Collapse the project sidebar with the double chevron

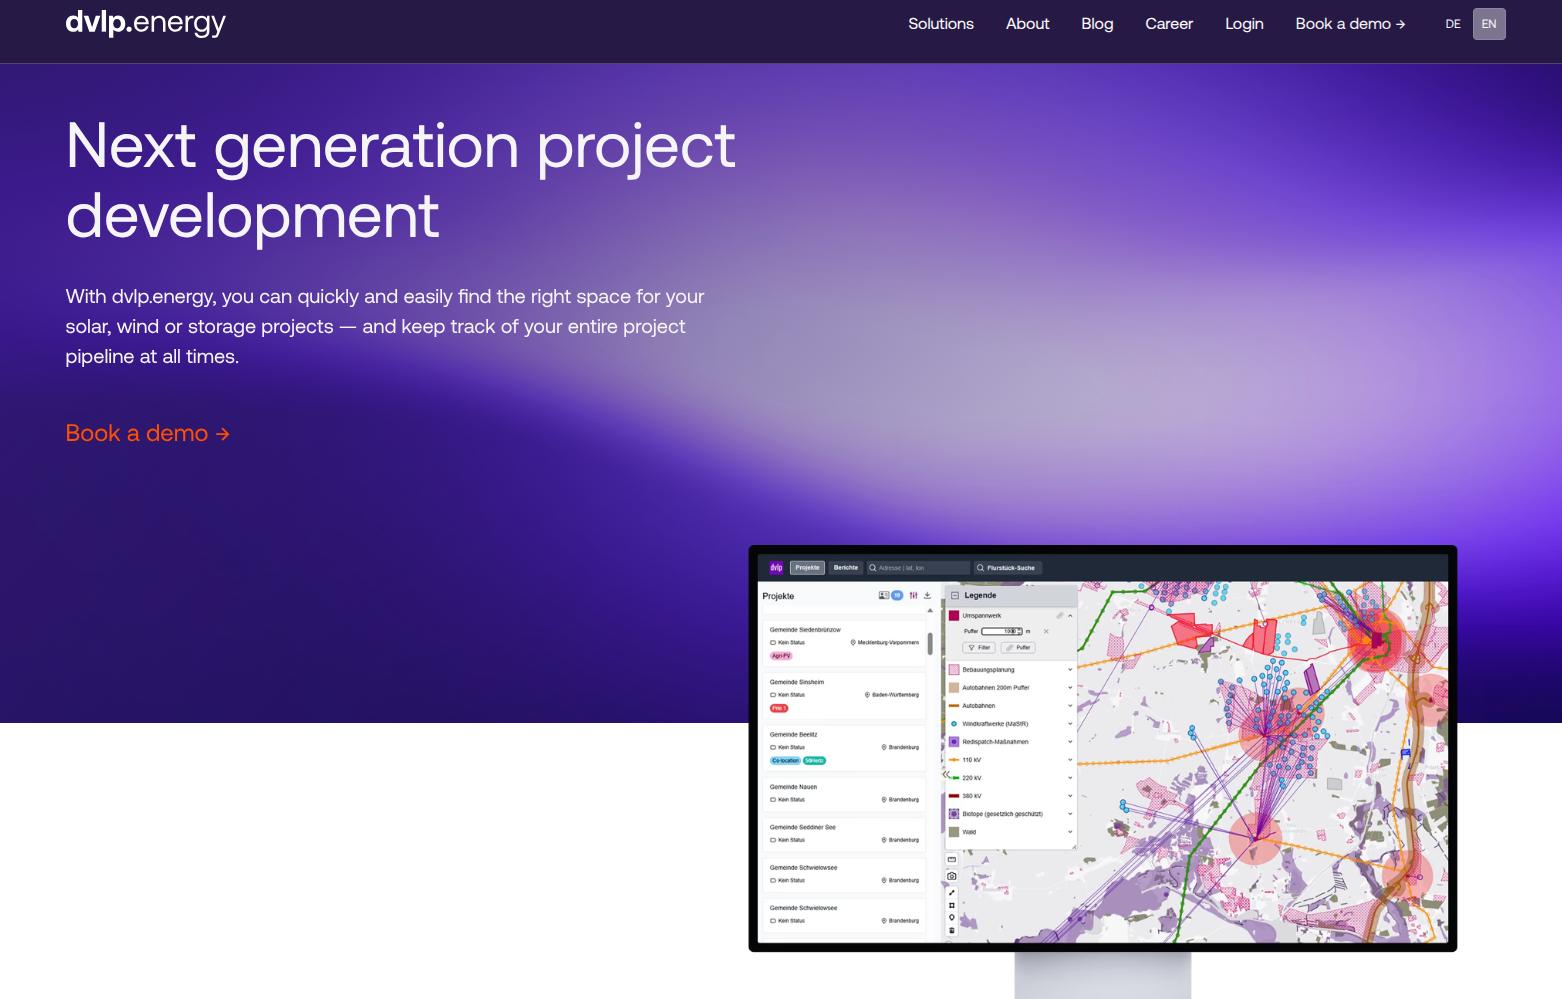pos(946,774)
